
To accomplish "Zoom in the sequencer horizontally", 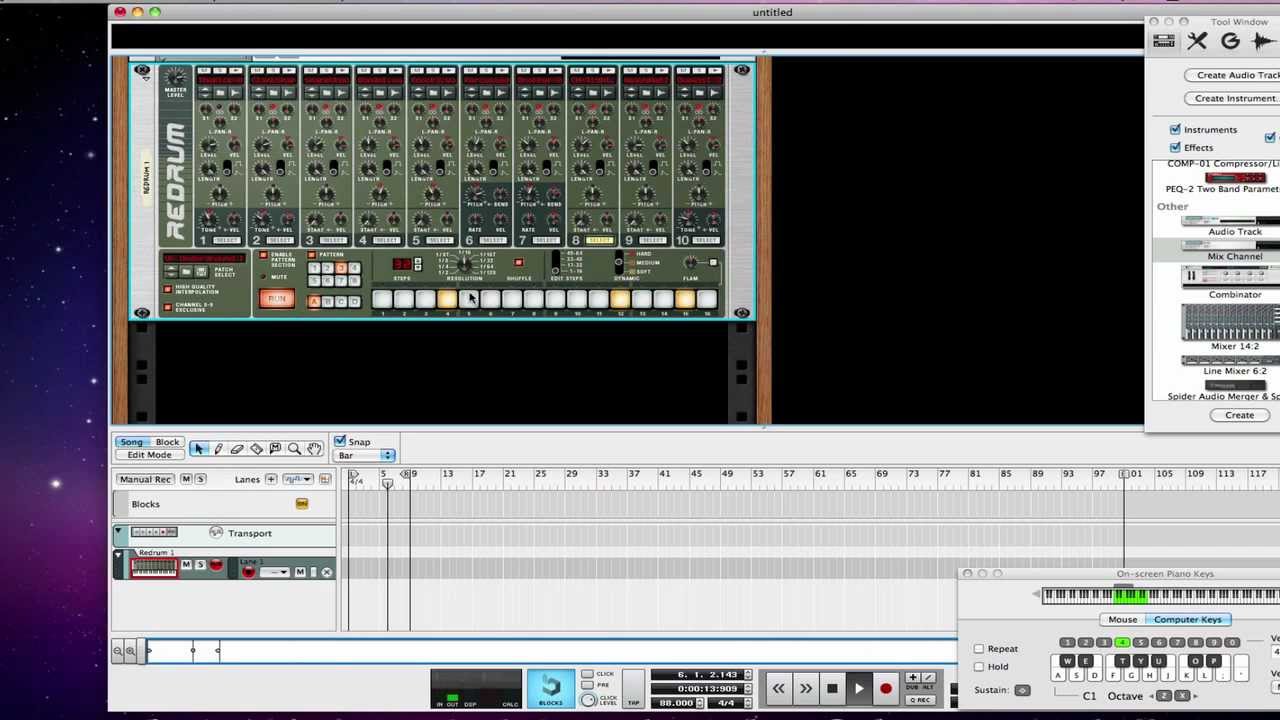I will [130, 651].
